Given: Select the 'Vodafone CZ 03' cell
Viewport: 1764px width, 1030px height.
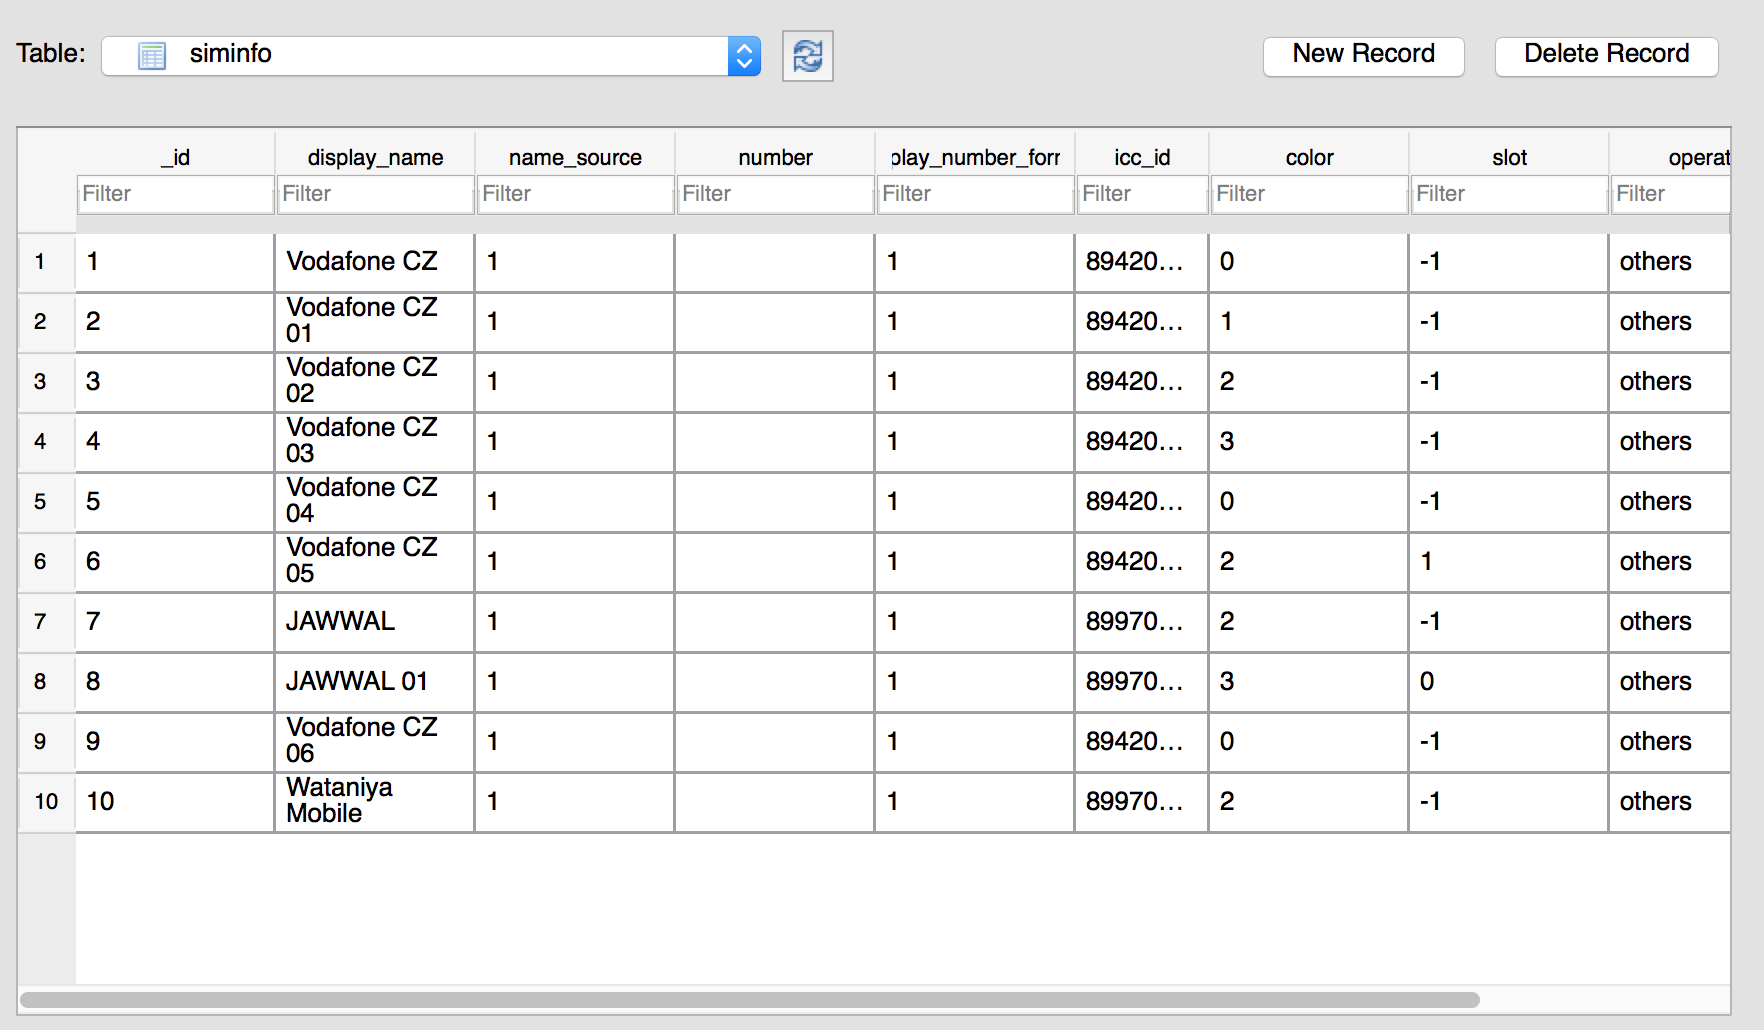Looking at the screenshot, I should click(374, 442).
